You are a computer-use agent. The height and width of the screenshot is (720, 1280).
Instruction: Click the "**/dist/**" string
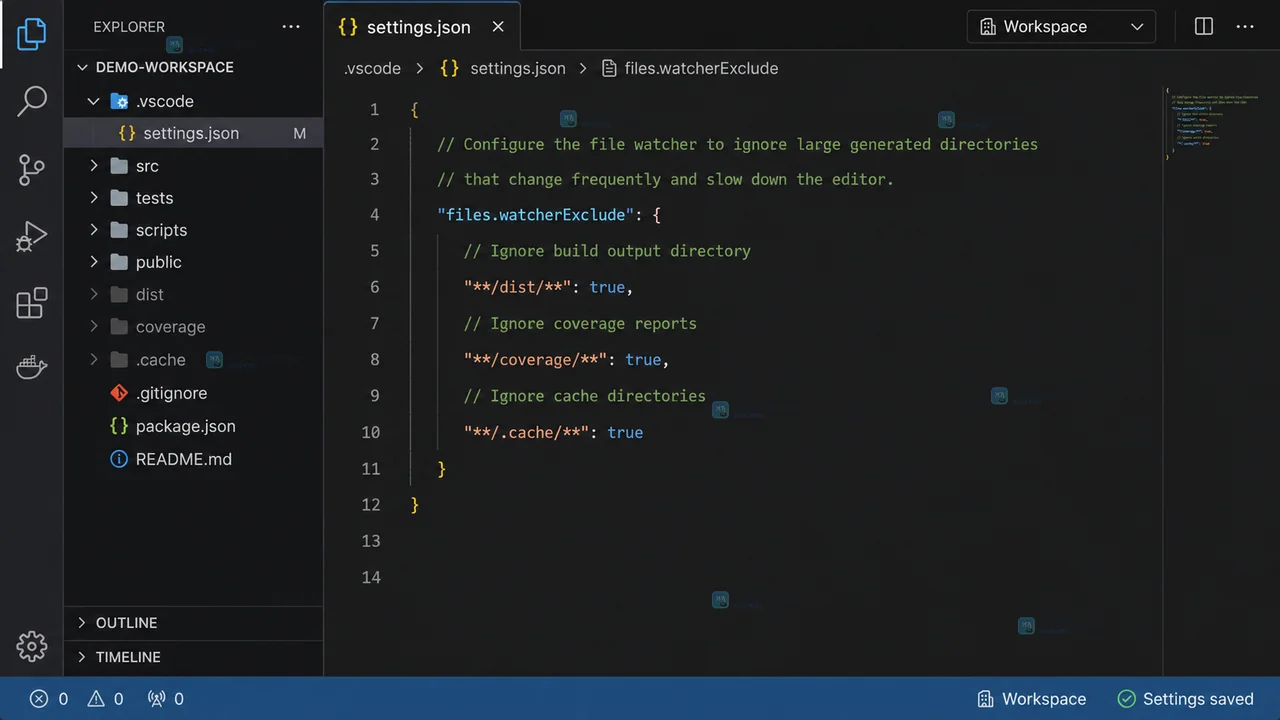(517, 287)
